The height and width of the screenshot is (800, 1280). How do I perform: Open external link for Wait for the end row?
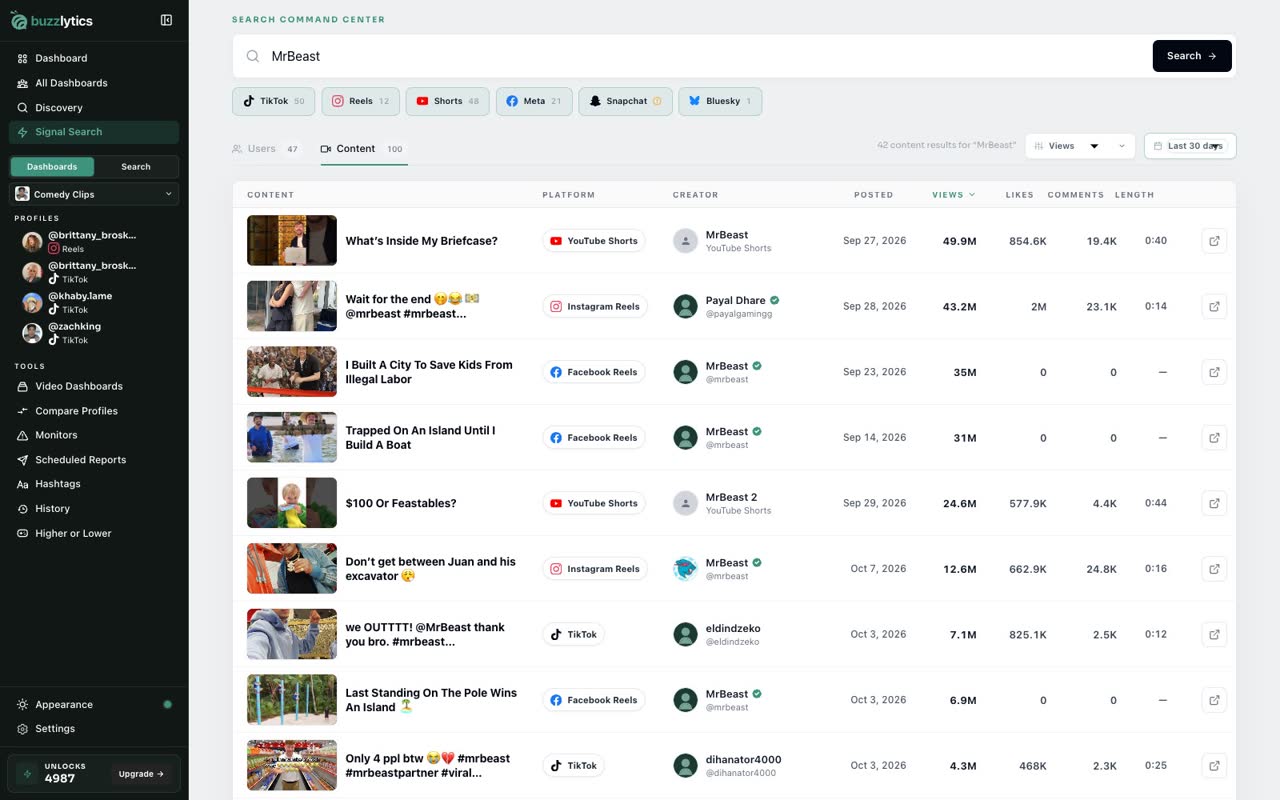point(1214,306)
